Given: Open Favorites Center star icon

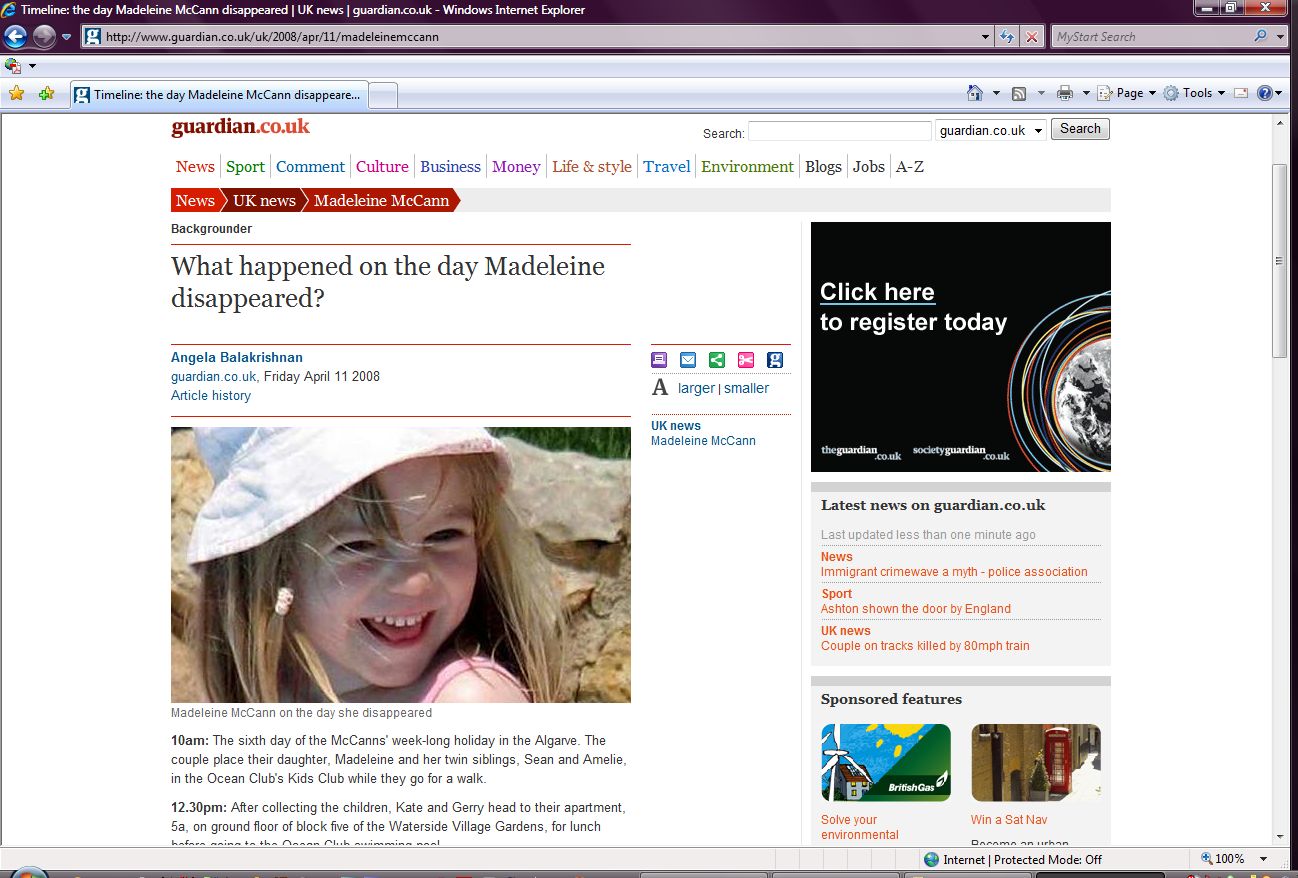Looking at the screenshot, I should click(16, 94).
